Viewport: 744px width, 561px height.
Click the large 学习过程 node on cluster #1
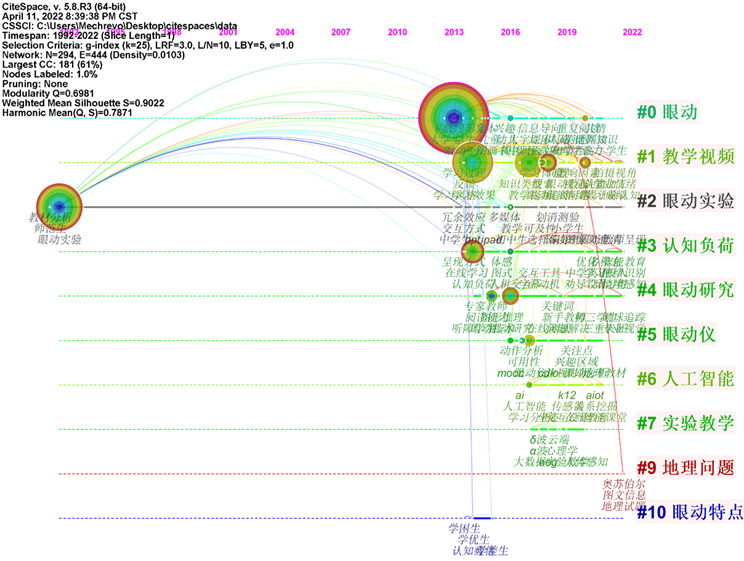(x=472, y=163)
